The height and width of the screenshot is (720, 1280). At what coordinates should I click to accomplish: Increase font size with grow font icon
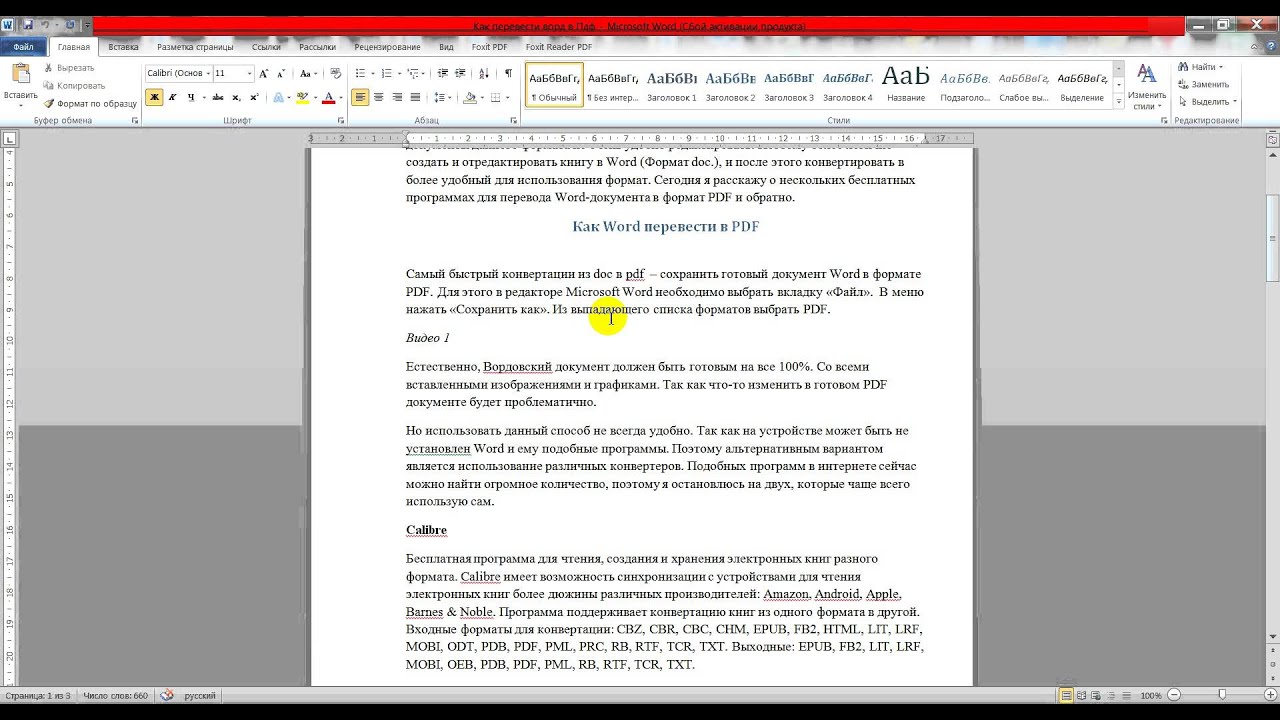pos(264,74)
